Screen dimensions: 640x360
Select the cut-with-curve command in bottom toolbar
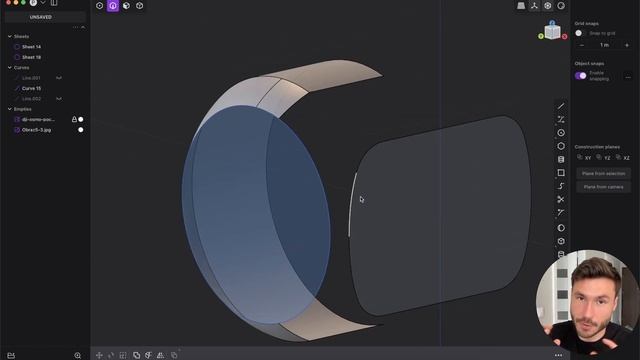pos(148,356)
